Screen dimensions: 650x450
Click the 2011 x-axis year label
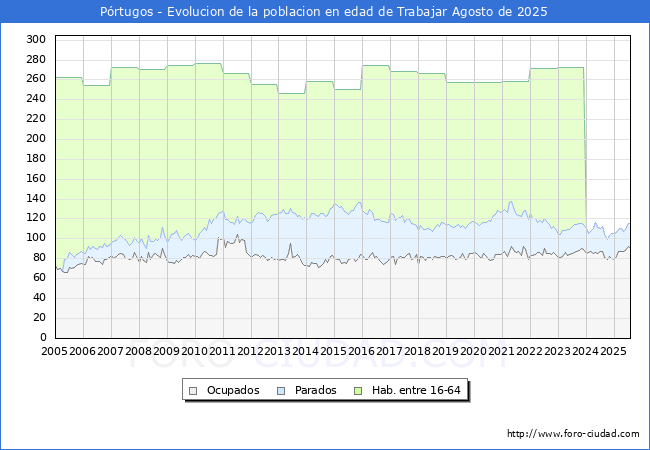(223, 351)
